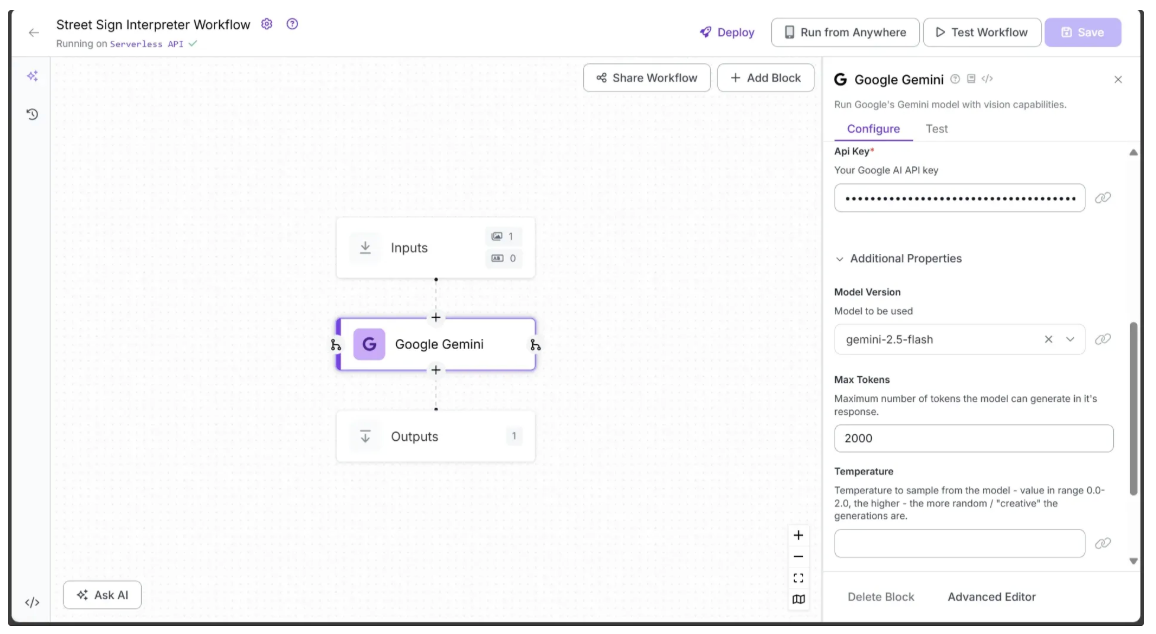1156x634 pixels.
Task: Open the Ask AI assistant
Action: click(102, 595)
